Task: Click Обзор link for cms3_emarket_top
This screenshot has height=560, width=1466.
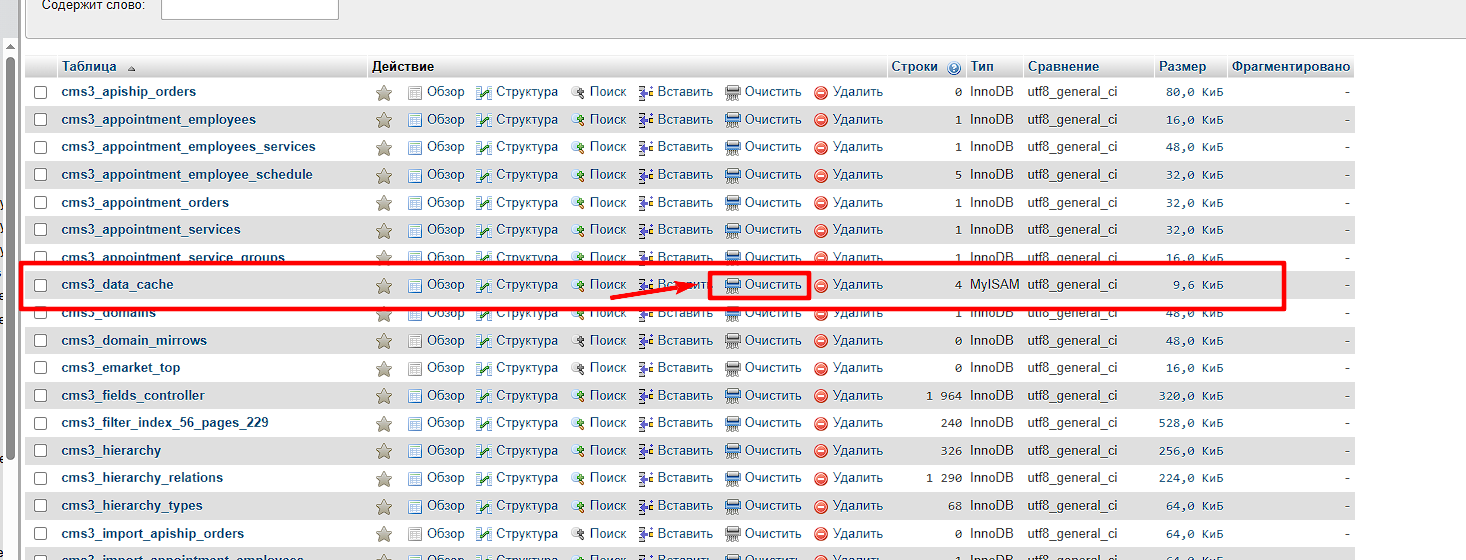Action: [445, 368]
